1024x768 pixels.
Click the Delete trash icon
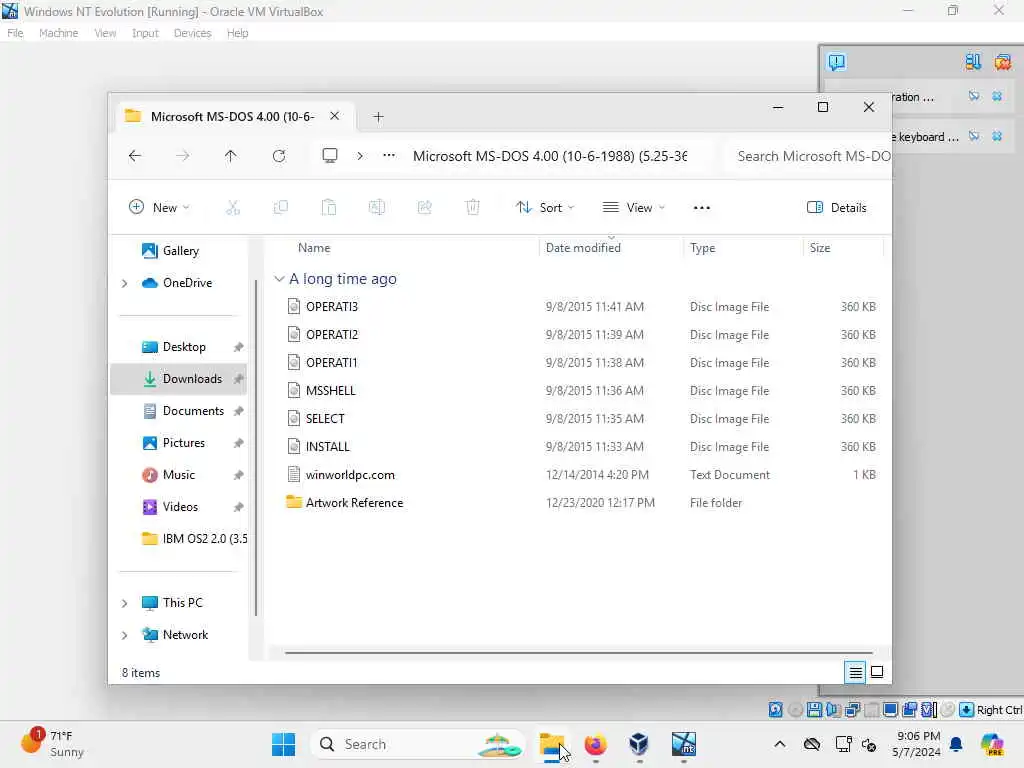point(473,208)
